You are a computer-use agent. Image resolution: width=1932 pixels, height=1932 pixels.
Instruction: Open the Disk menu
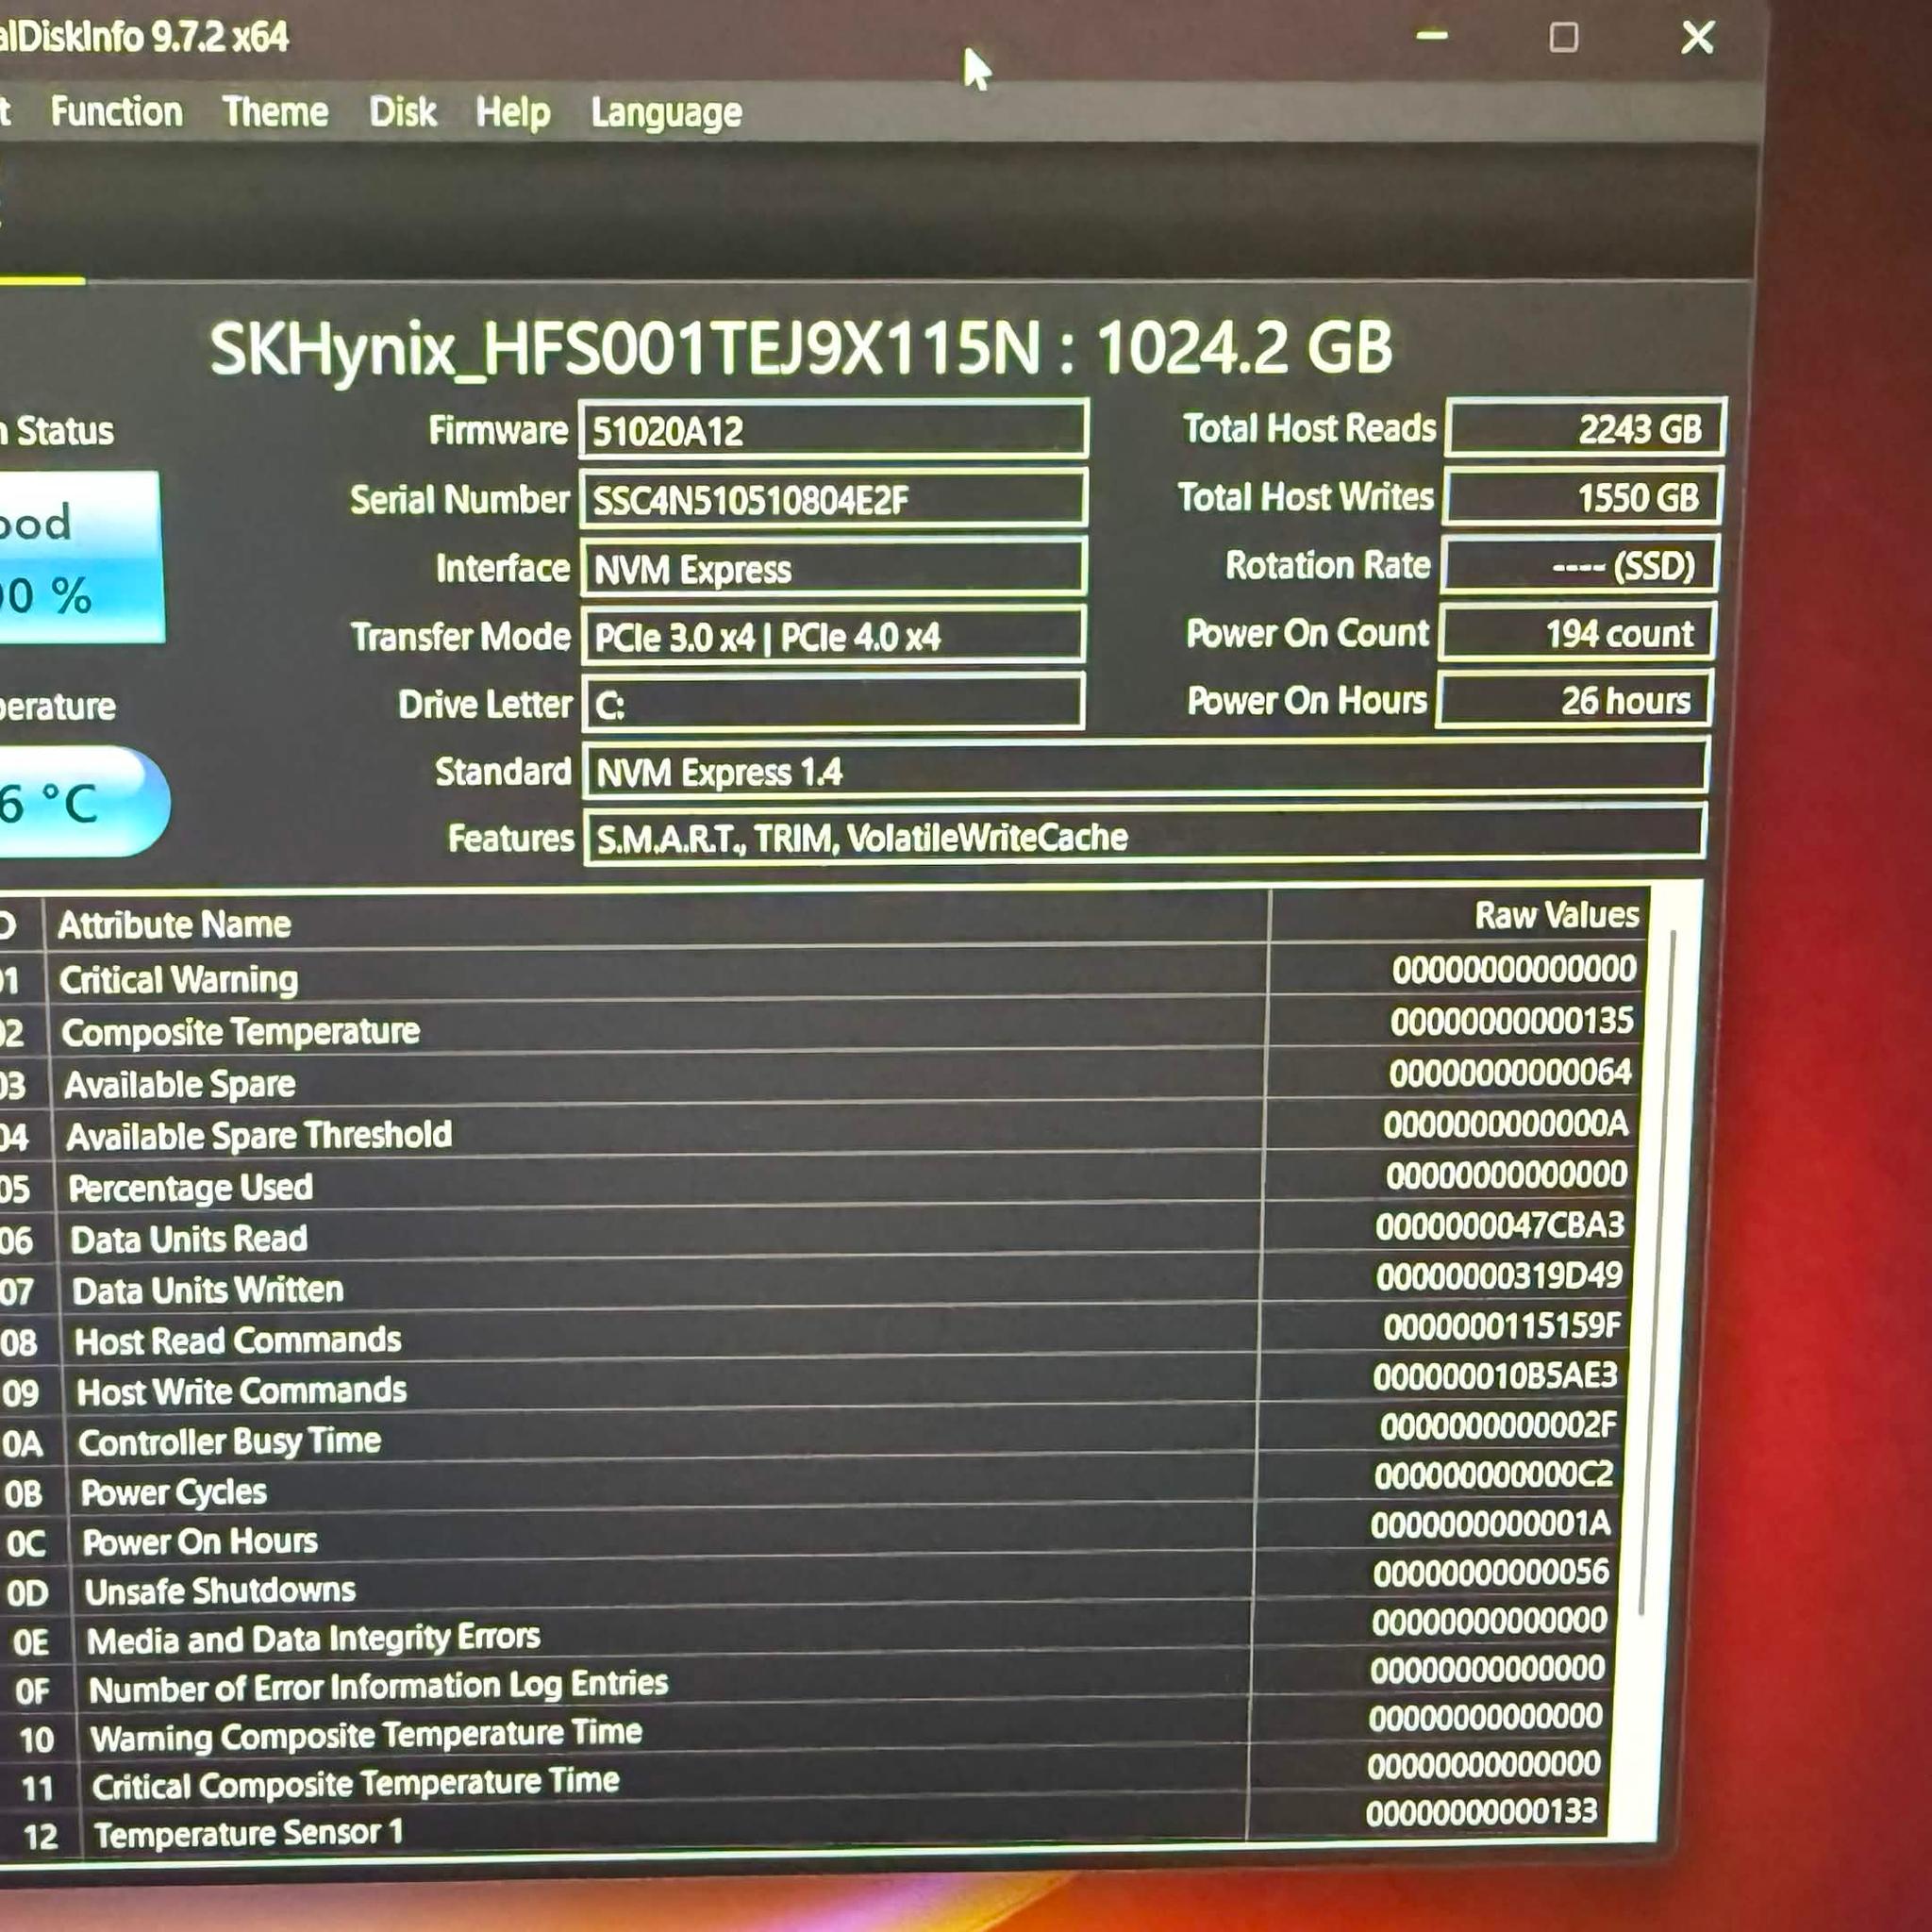pyautogui.click(x=403, y=112)
